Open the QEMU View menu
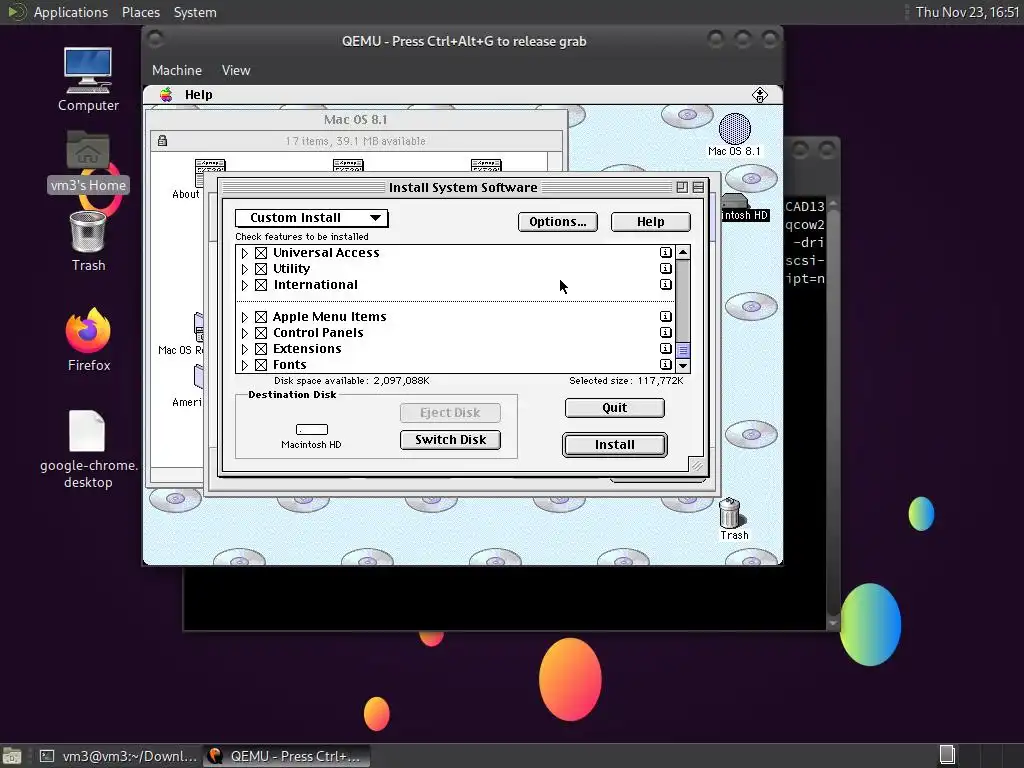This screenshot has width=1024, height=768. coord(236,70)
